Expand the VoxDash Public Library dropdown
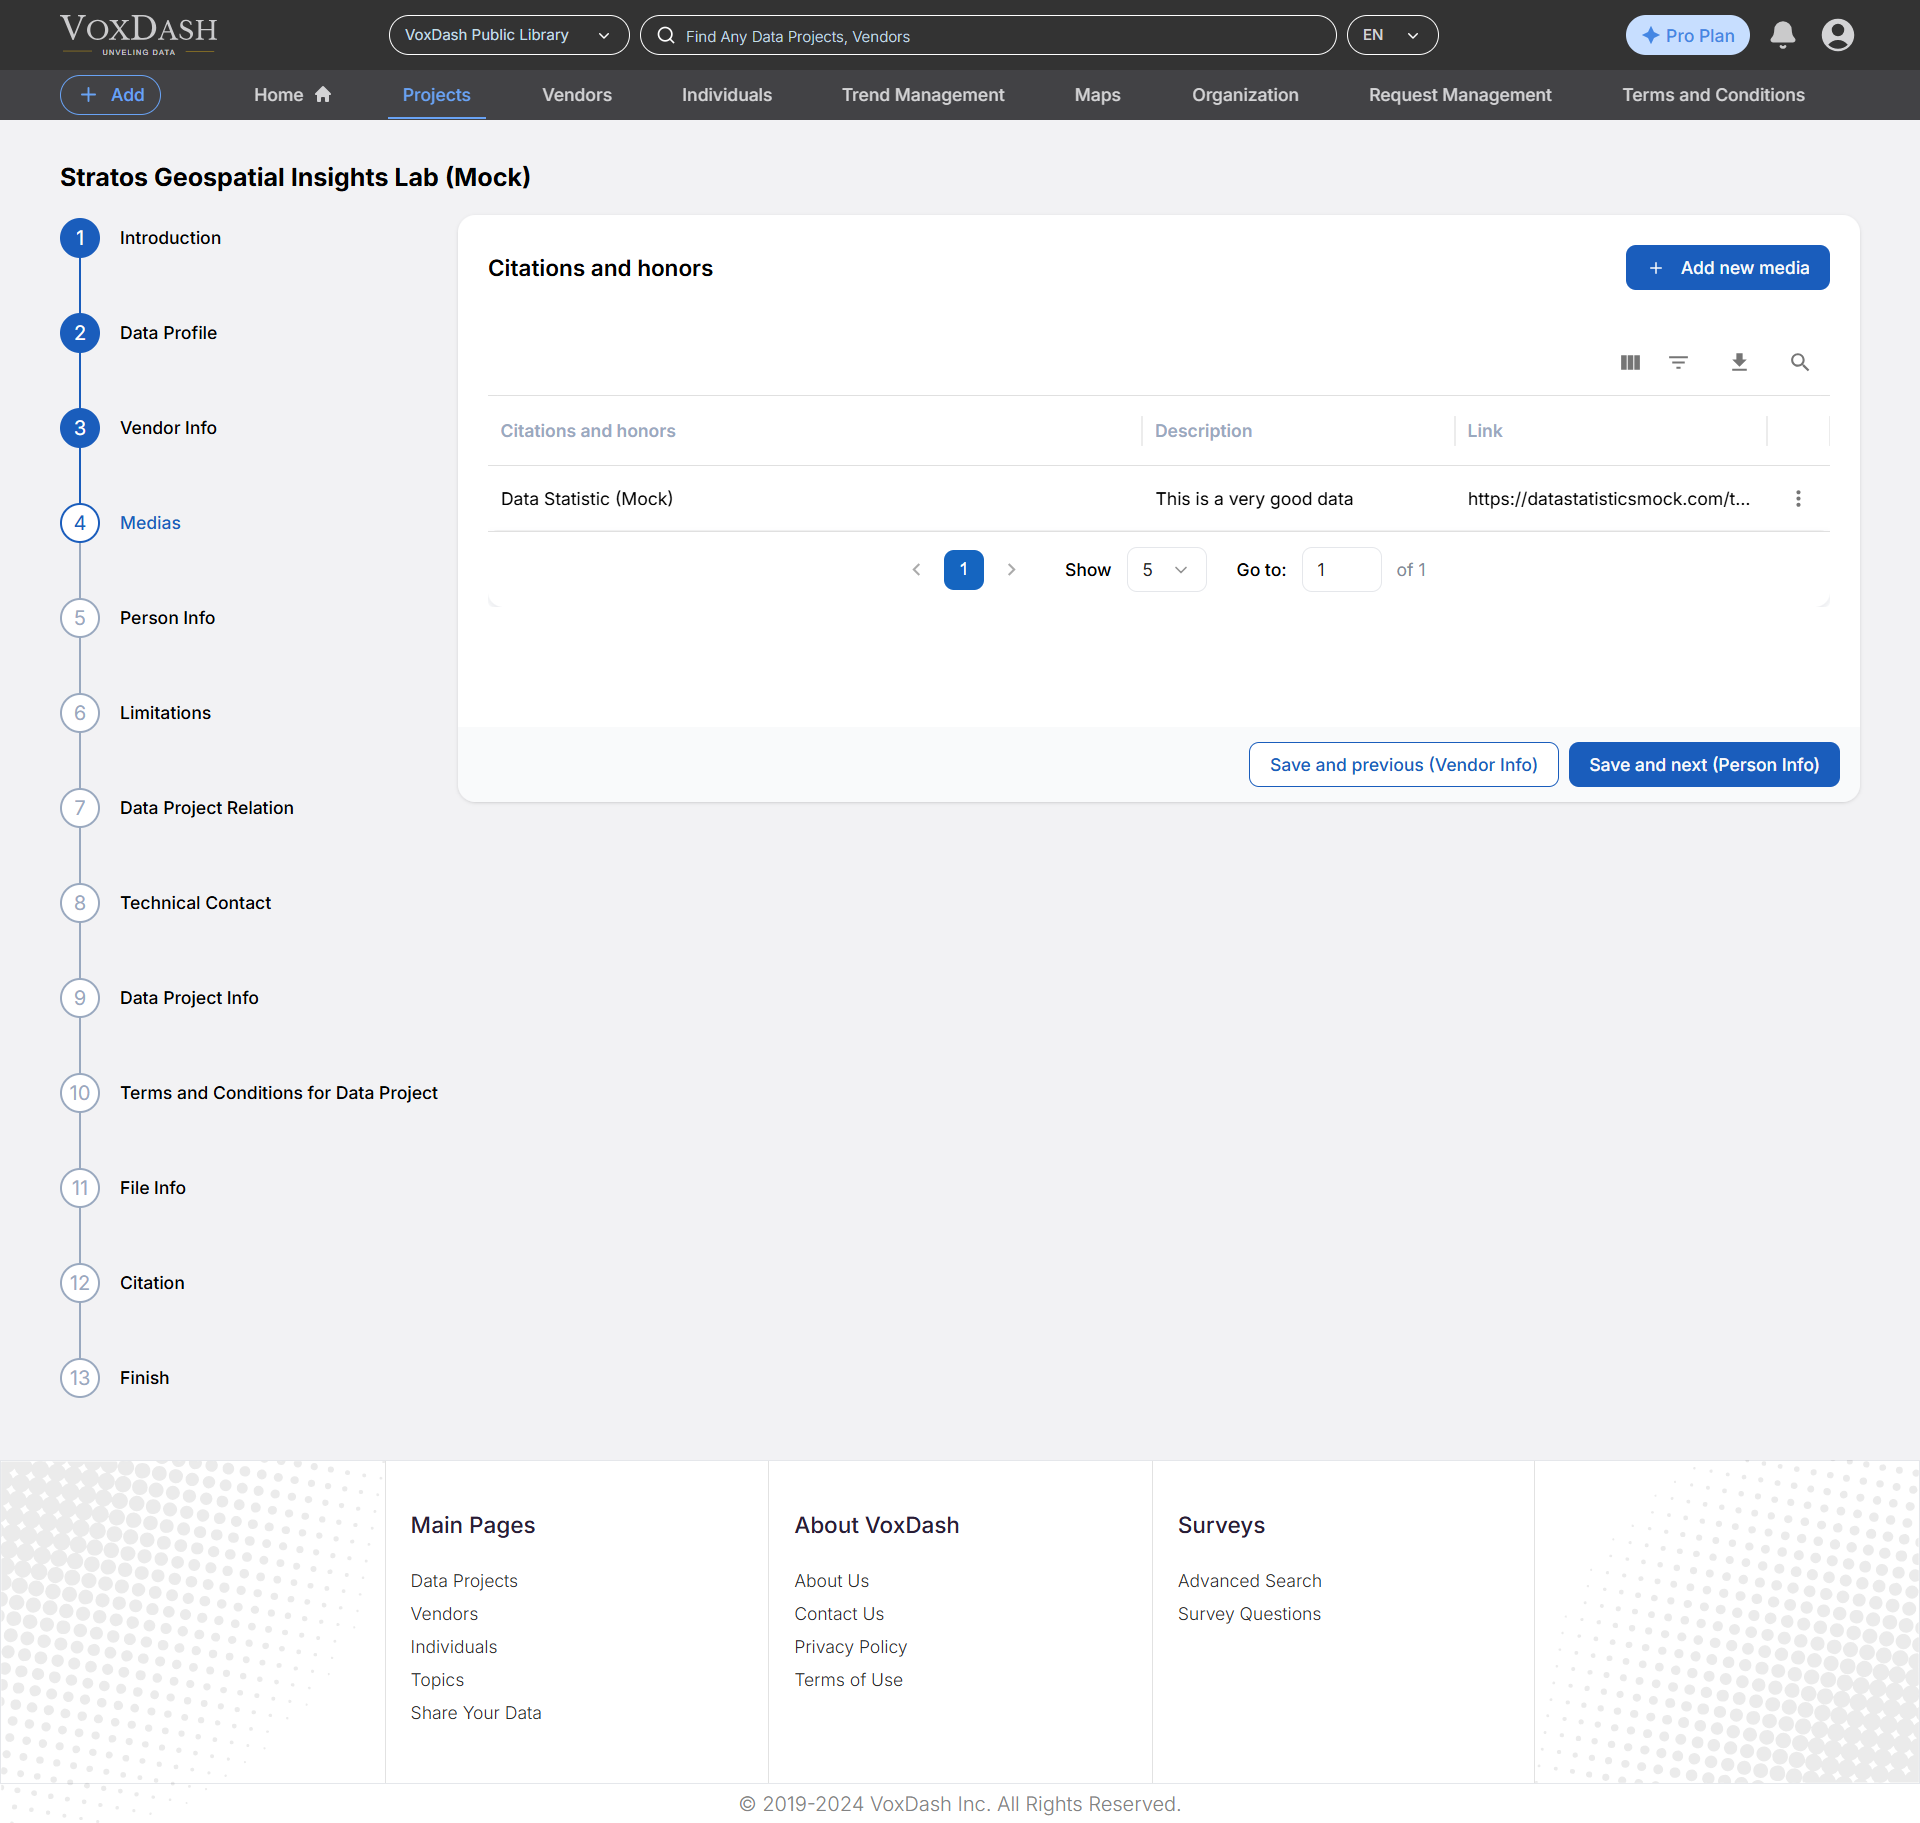The width and height of the screenshot is (1920, 1823). point(508,35)
